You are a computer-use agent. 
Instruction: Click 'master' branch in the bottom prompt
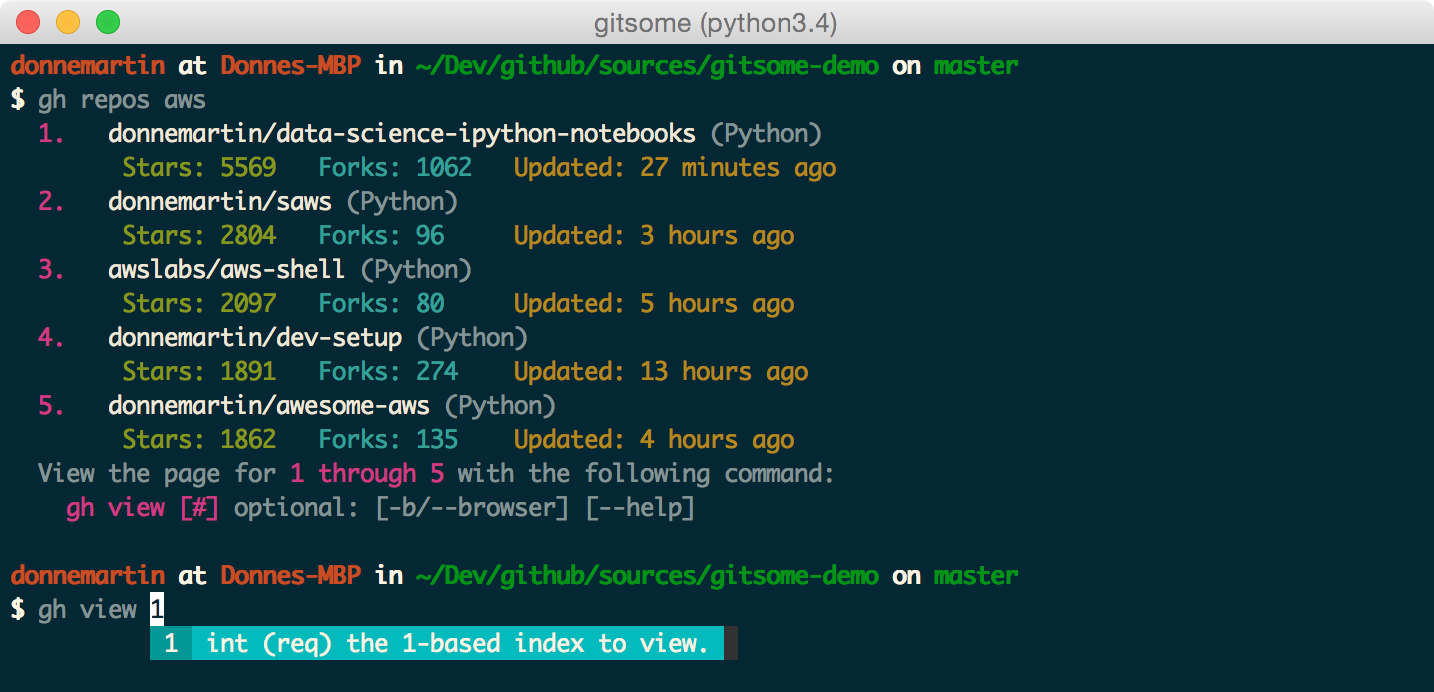(976, 575)
